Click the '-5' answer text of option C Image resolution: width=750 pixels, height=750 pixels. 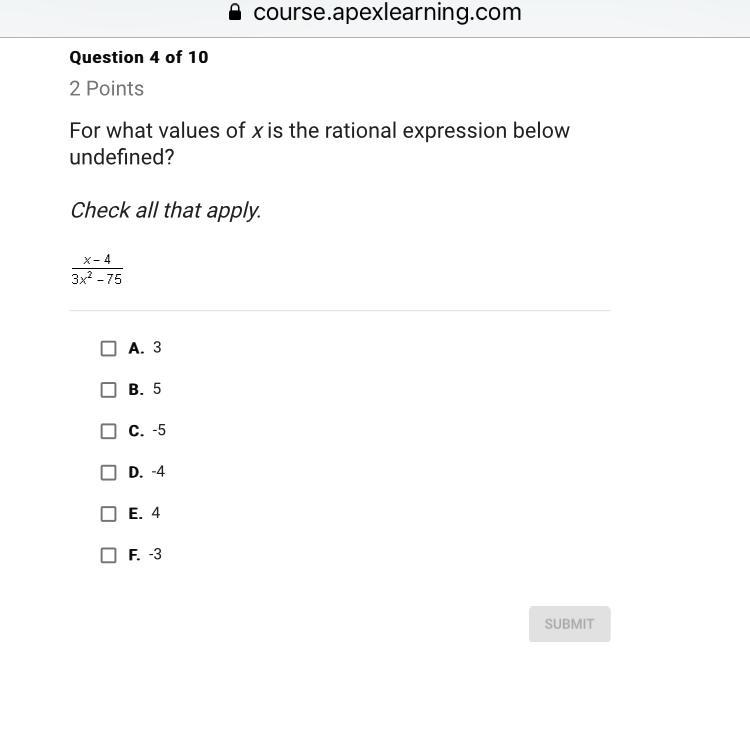pyautogui.click(x=159, y=430)
